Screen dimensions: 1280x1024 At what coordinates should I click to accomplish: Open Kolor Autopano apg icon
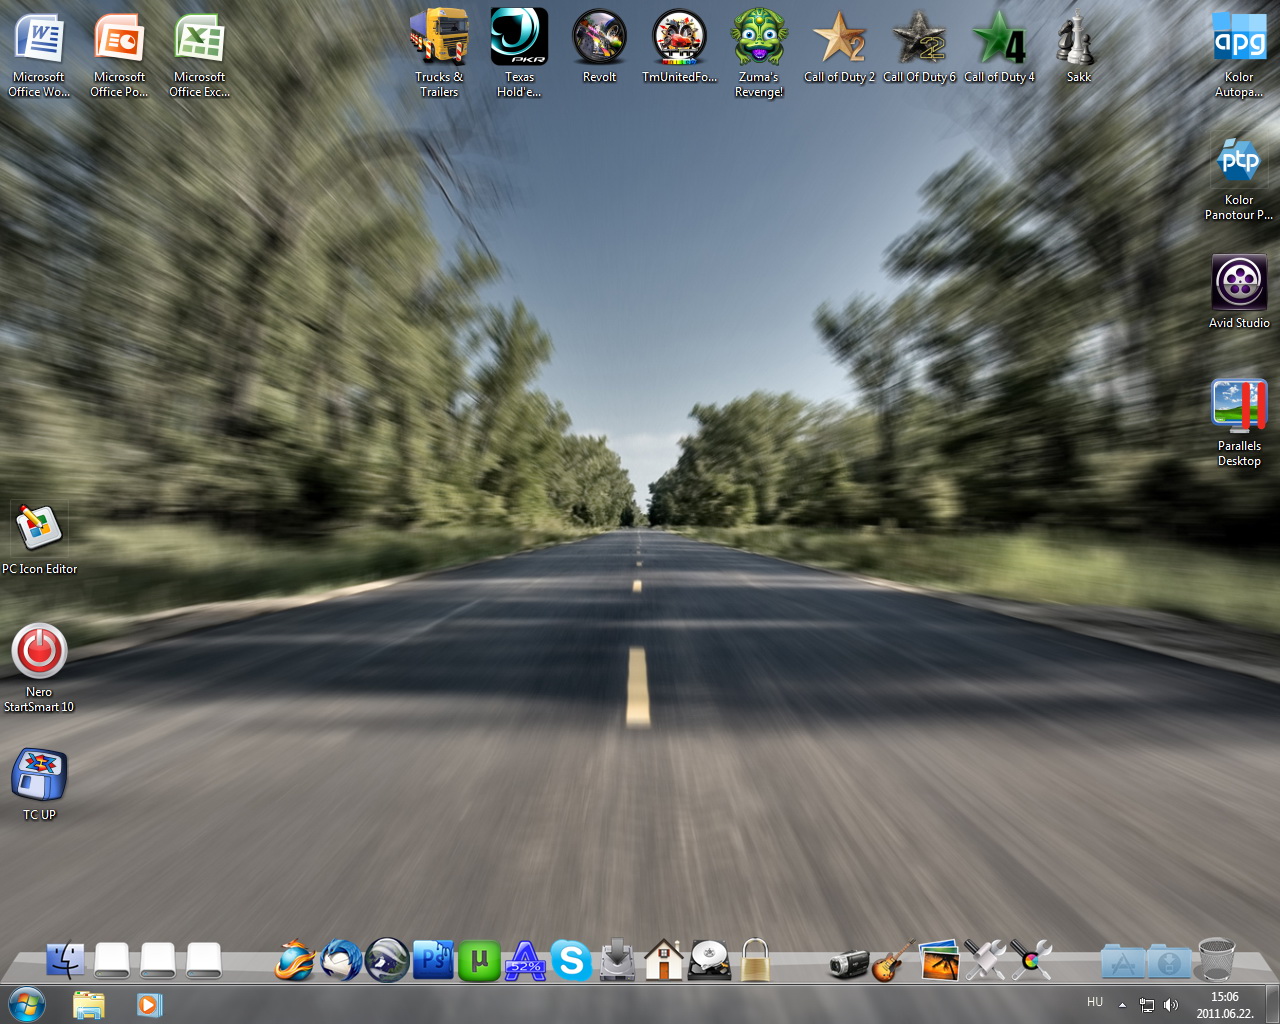[1239, 55]
